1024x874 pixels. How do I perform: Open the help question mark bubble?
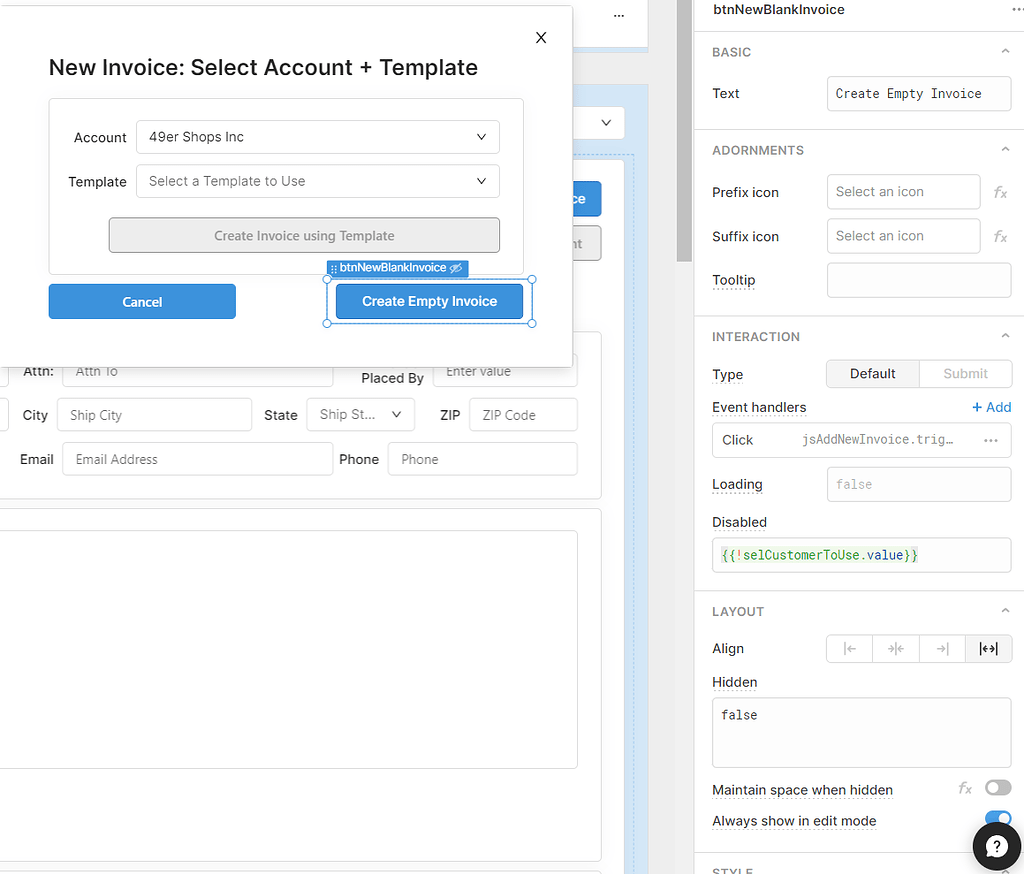pos(996,846)
